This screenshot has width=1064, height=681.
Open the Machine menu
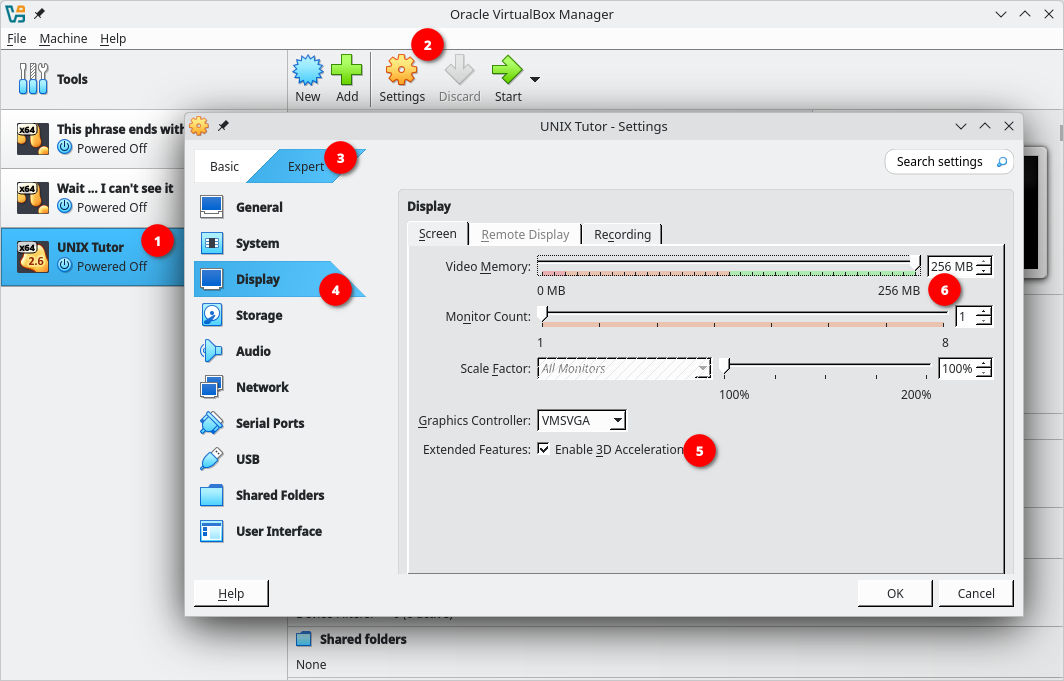tap(63, 39)
